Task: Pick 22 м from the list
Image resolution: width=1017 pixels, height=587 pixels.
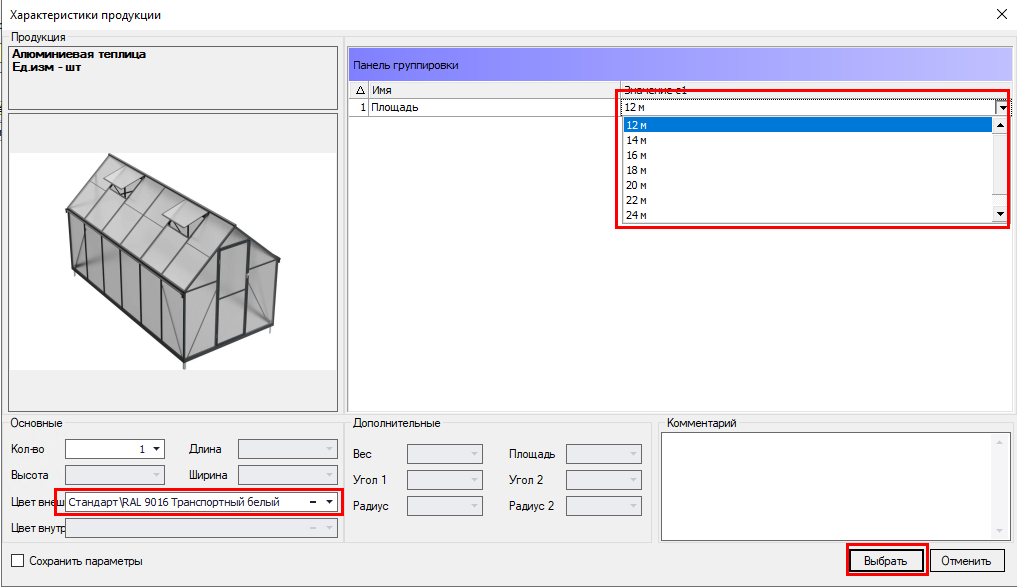Action: tap(808, 200)
